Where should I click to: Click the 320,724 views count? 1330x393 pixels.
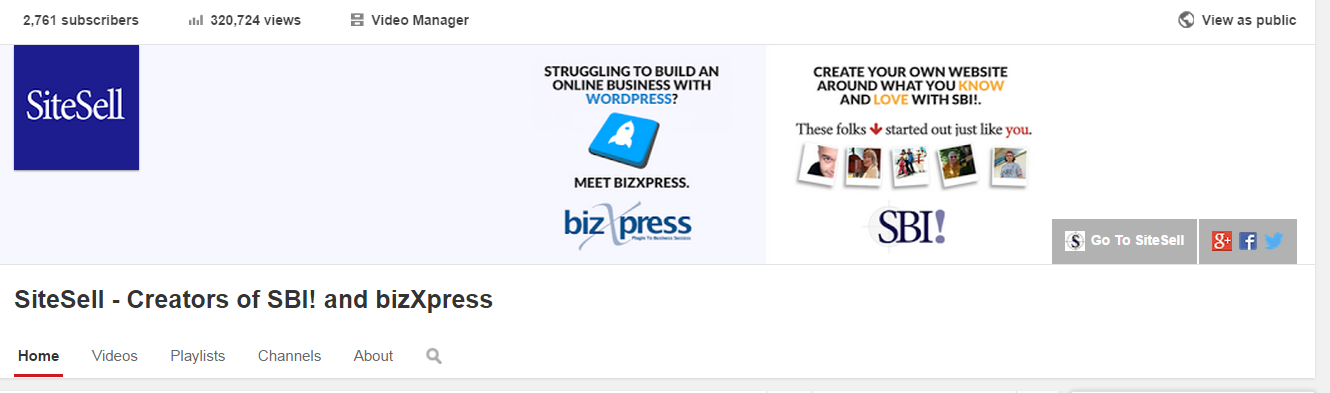tap(256, 20)
